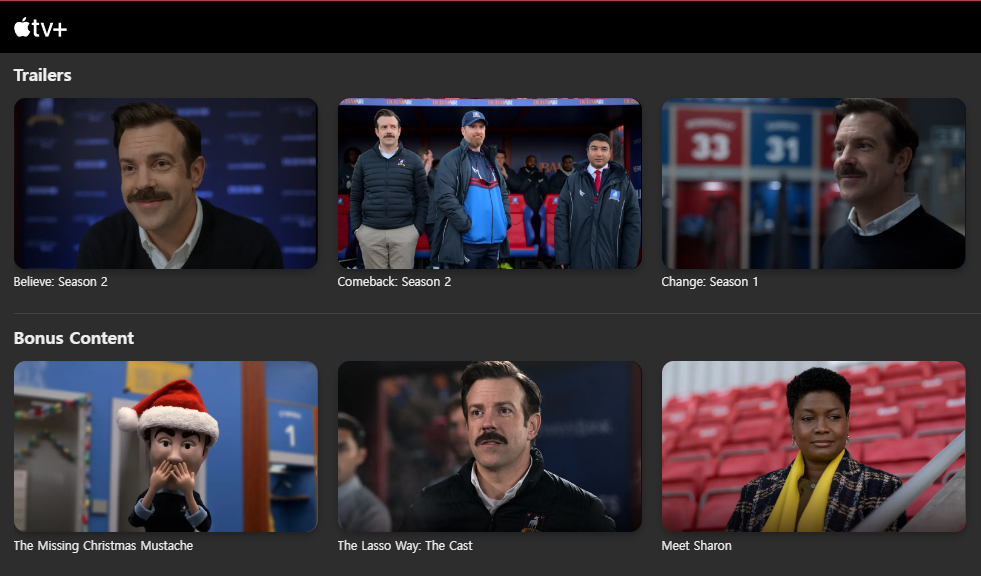The height and width of the screenshot is (576, 981).
Task: Click the 'Change: Season 1' title text
Action: point(709,282)
